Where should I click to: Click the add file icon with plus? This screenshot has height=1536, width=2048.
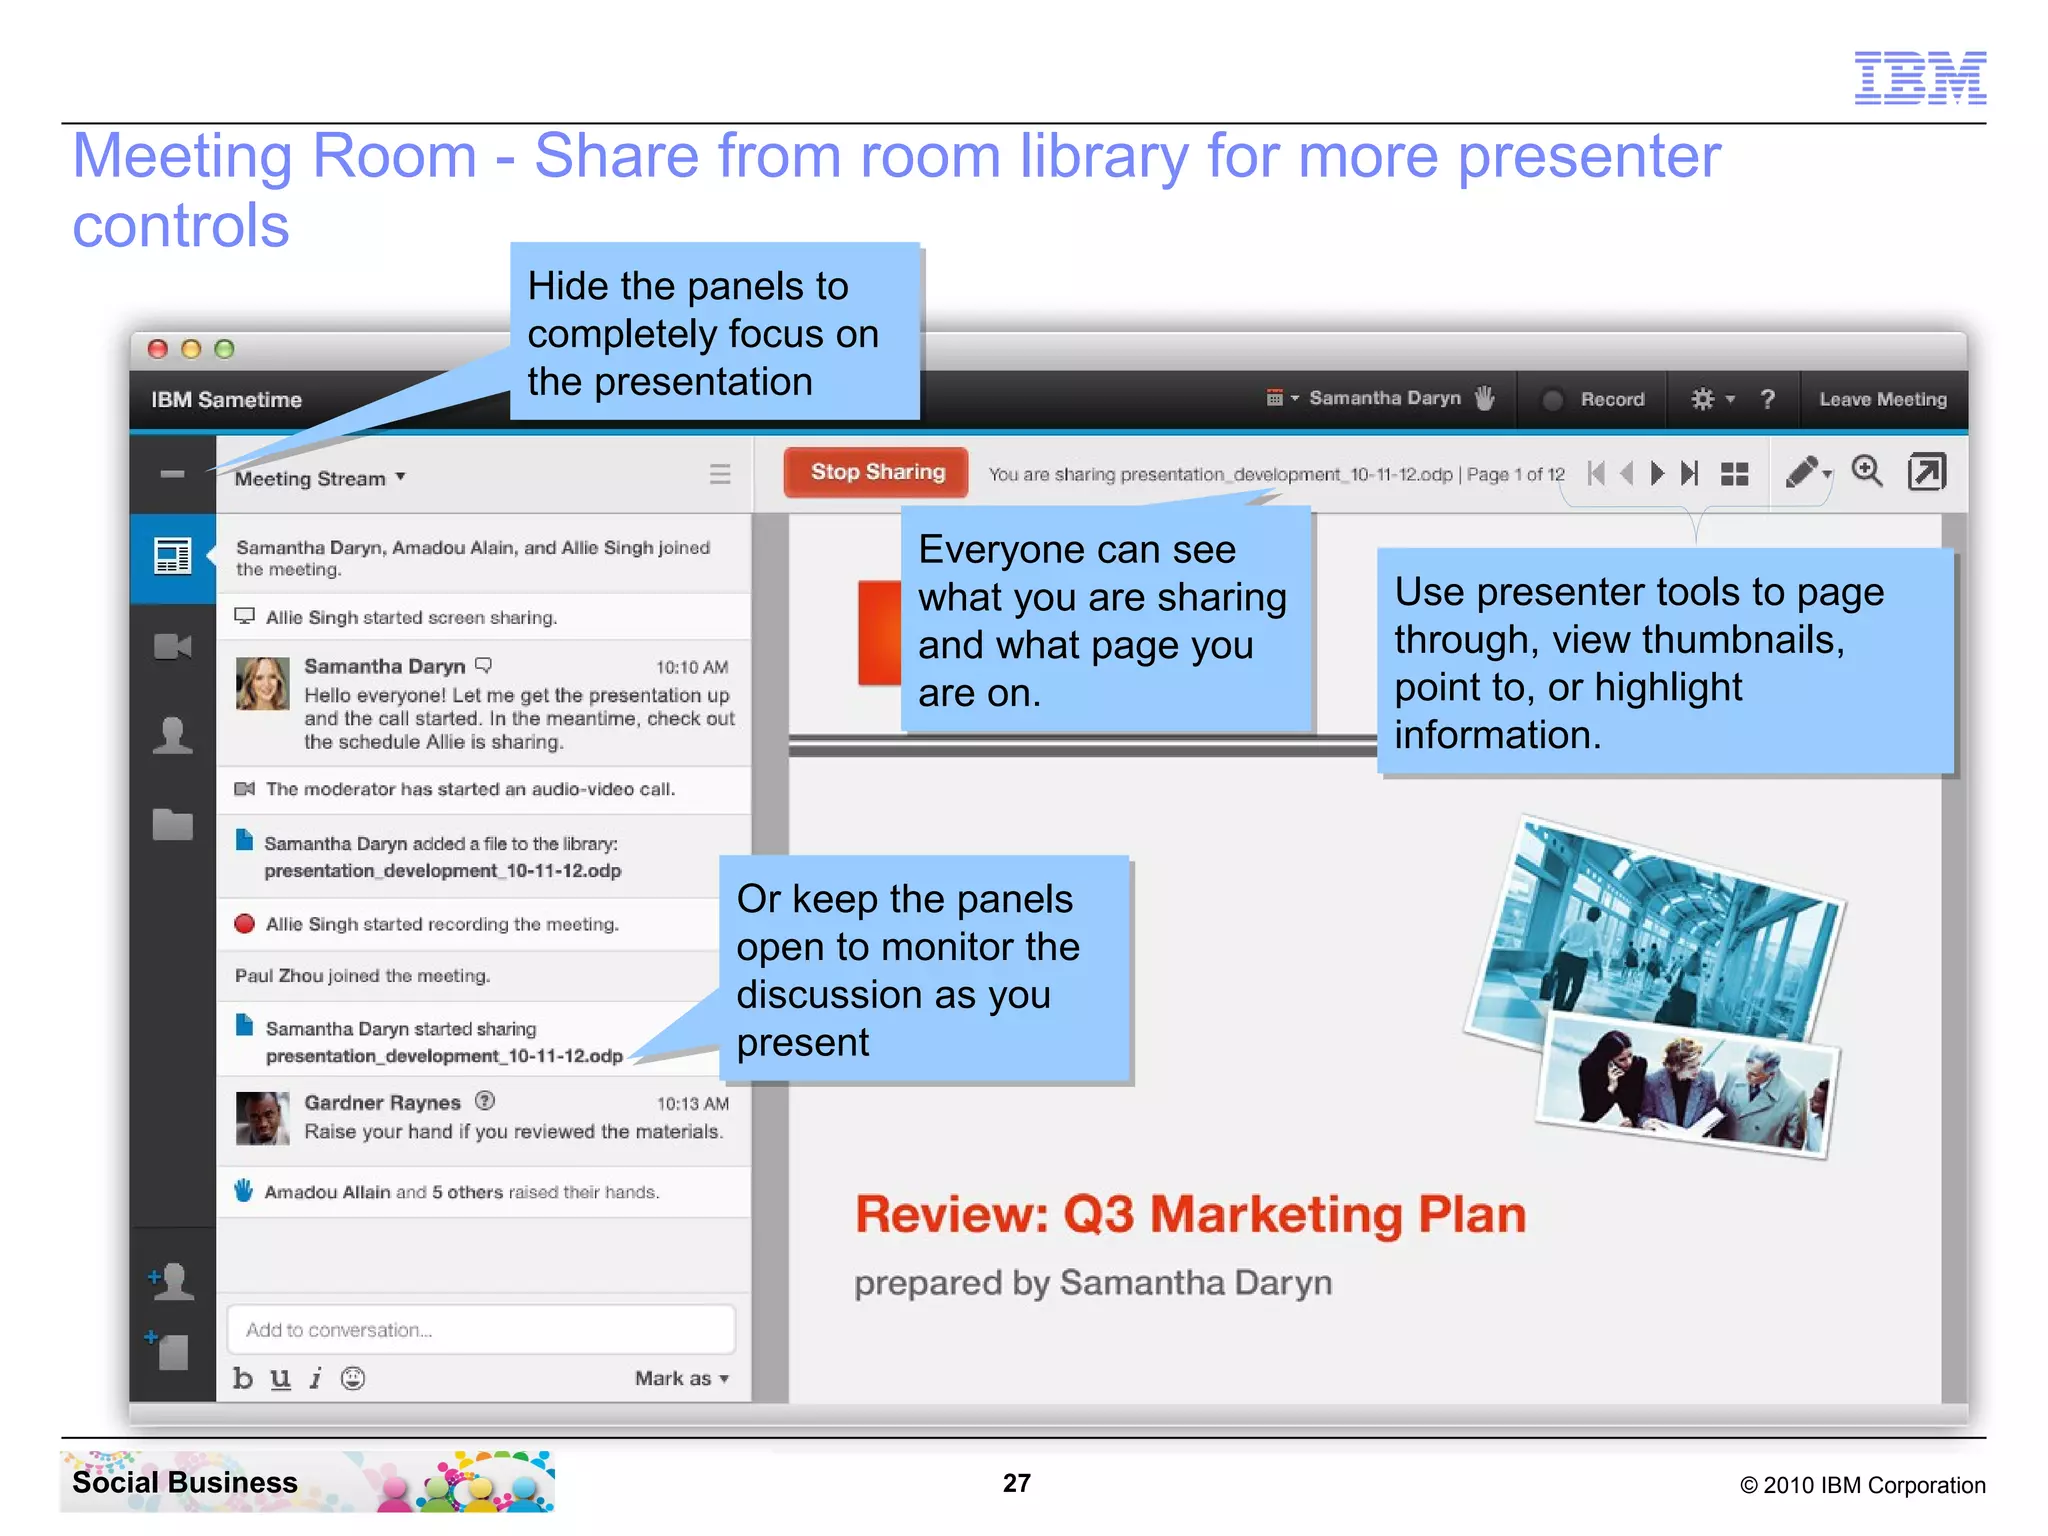pos(167,1349)
